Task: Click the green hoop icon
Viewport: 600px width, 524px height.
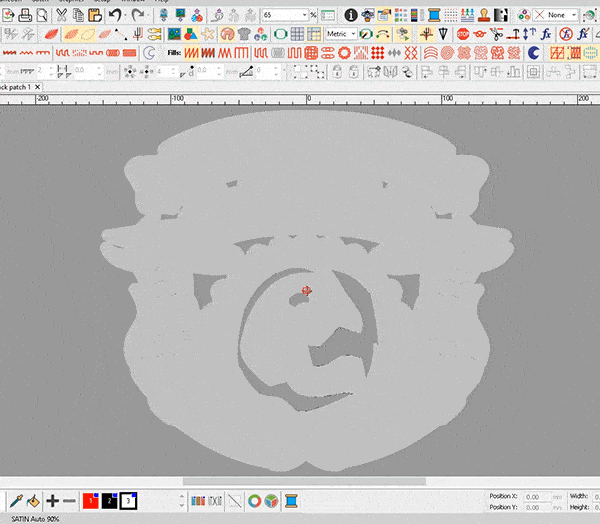Action: click(x=280, y=34)
